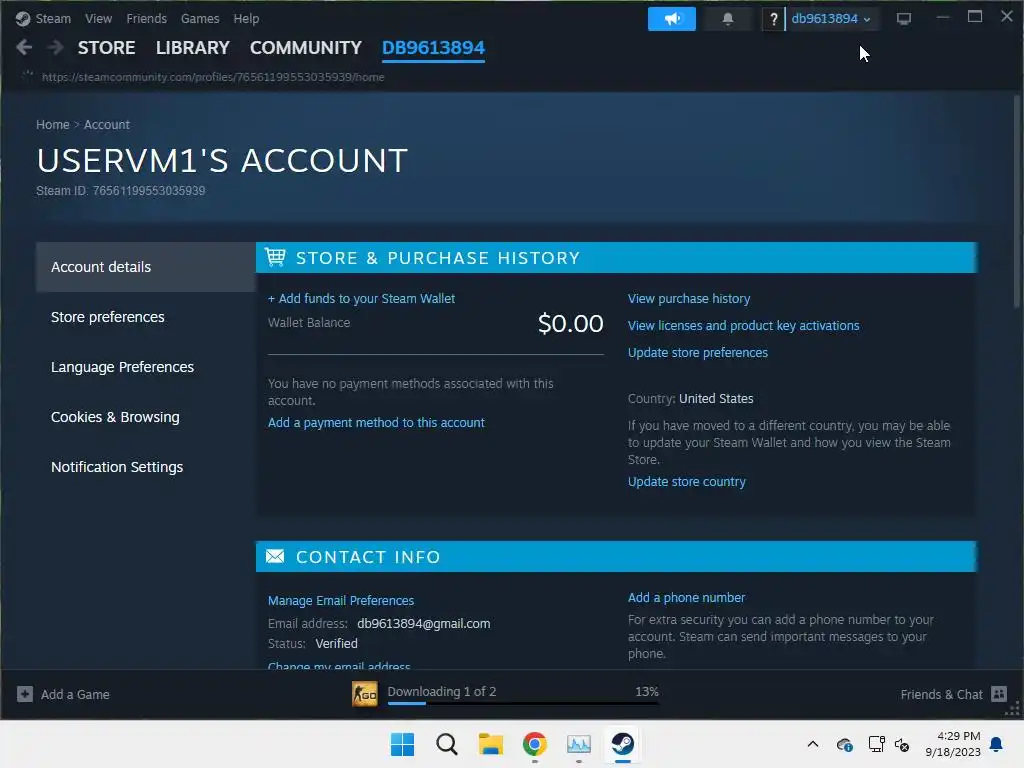Click the plus icon beside Add a Game
Screen dimensions: 1024x768
[x=25, y=694]
